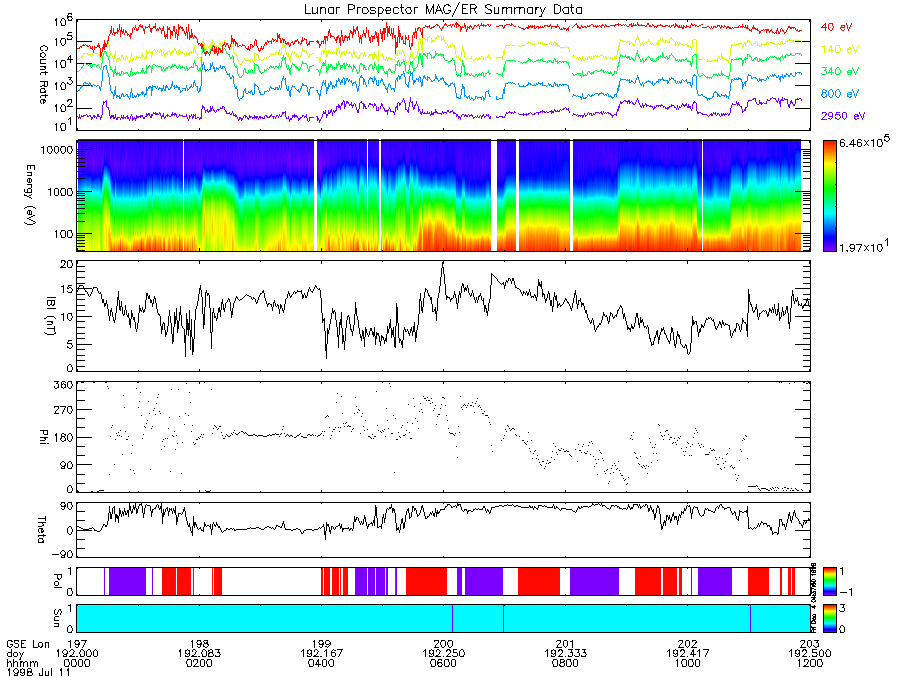This screenshot has width=900, height=700.
Task: Click GSE longitude tick '203'
Action: [810, 644]
